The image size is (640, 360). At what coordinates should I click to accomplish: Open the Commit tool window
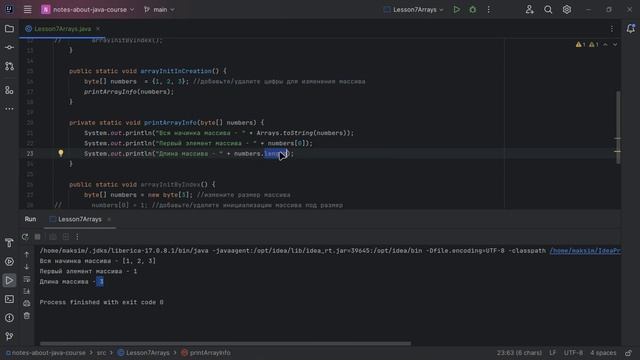coord(9,47)
